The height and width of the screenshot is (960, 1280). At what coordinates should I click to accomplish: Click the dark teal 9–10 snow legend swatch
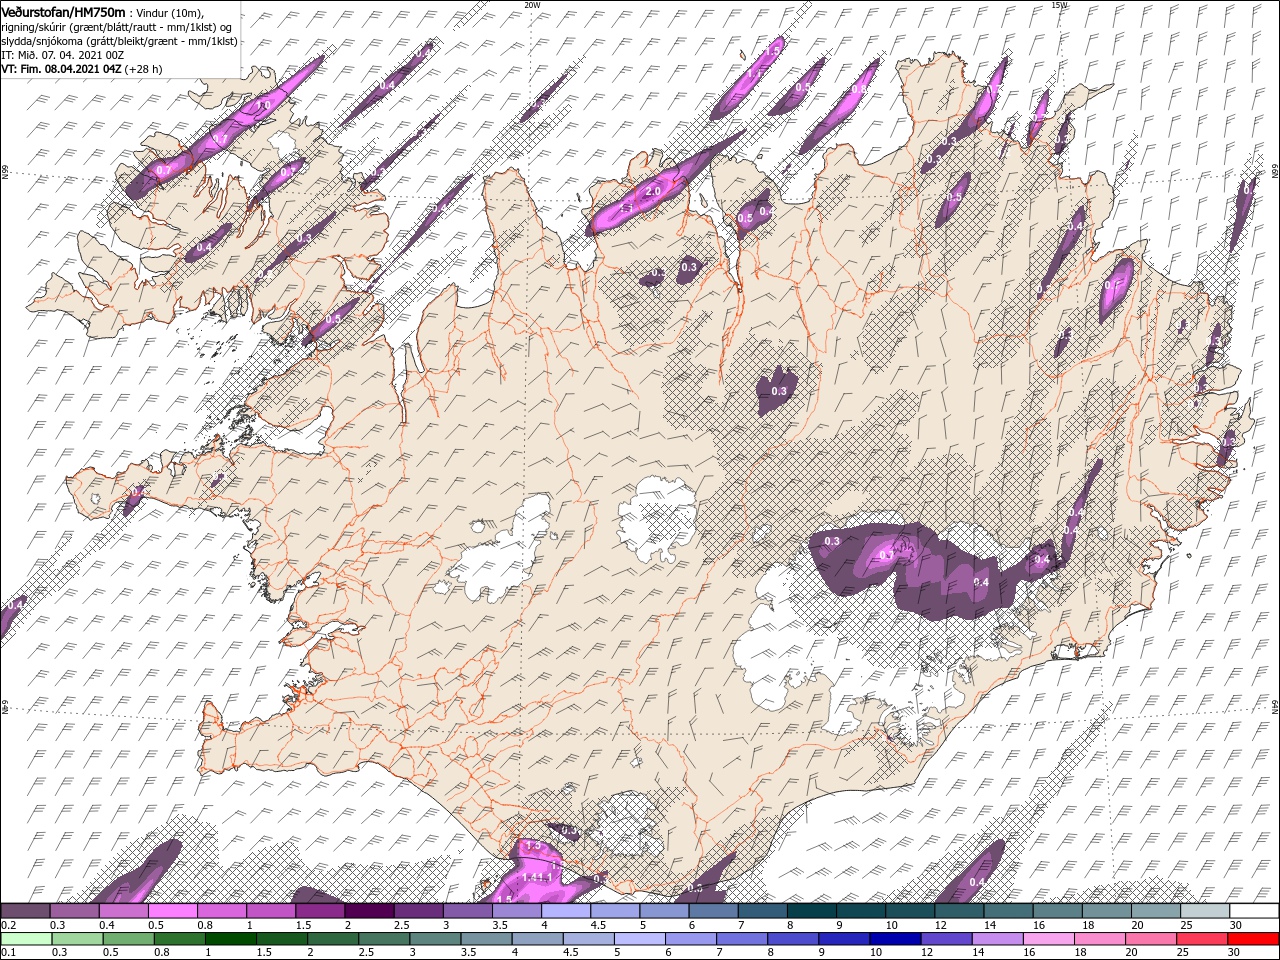click(860, 911)
